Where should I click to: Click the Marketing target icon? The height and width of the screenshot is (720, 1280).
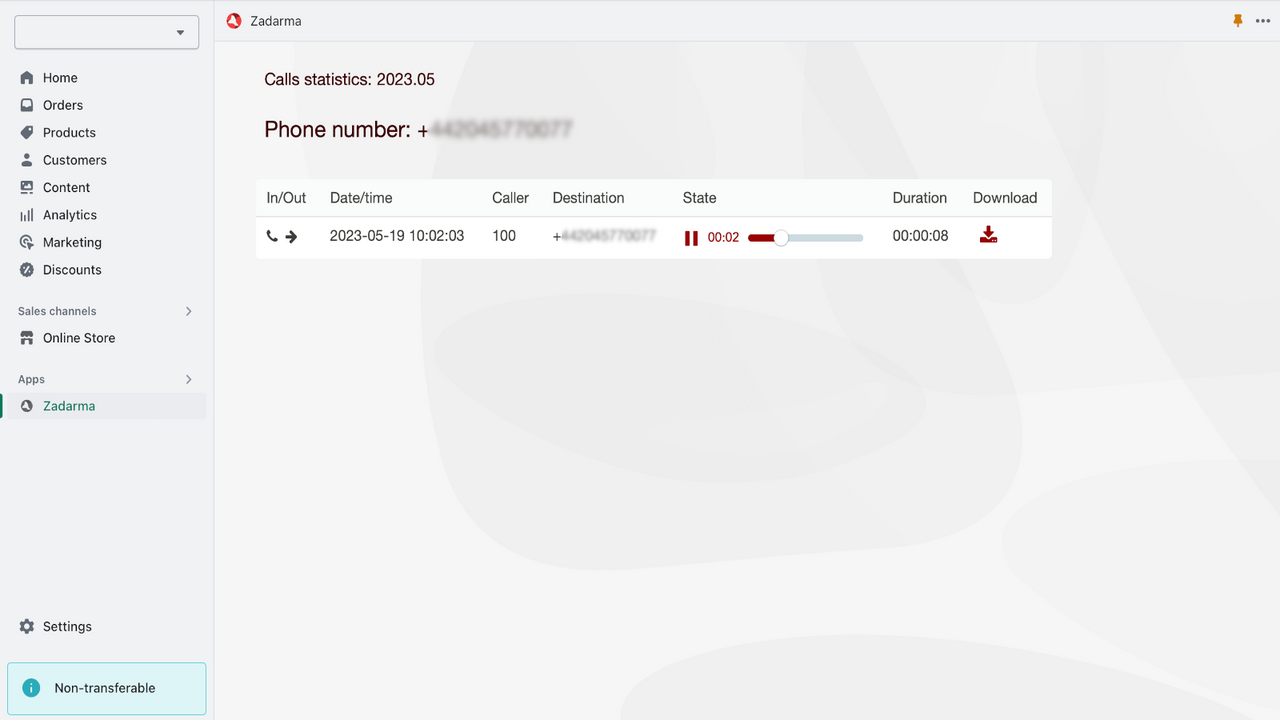pyautogui.click(x=27, y=243)
